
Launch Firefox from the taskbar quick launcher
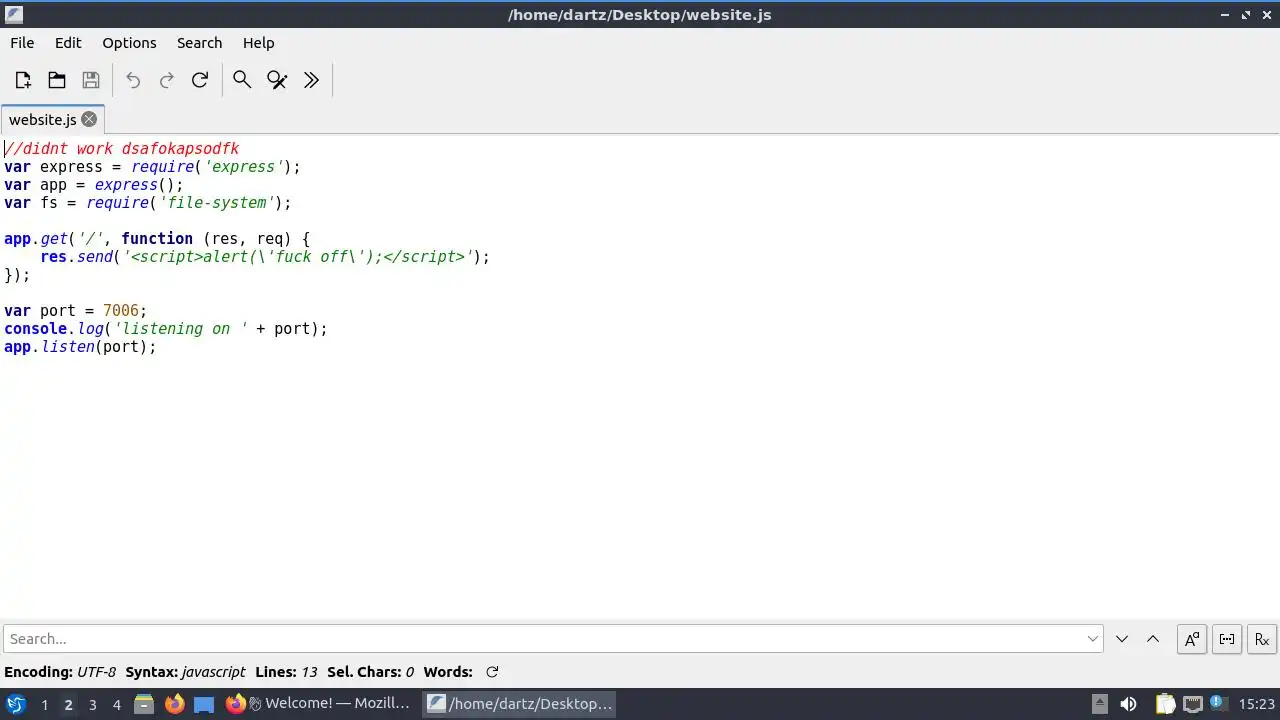tap(174, 704)
